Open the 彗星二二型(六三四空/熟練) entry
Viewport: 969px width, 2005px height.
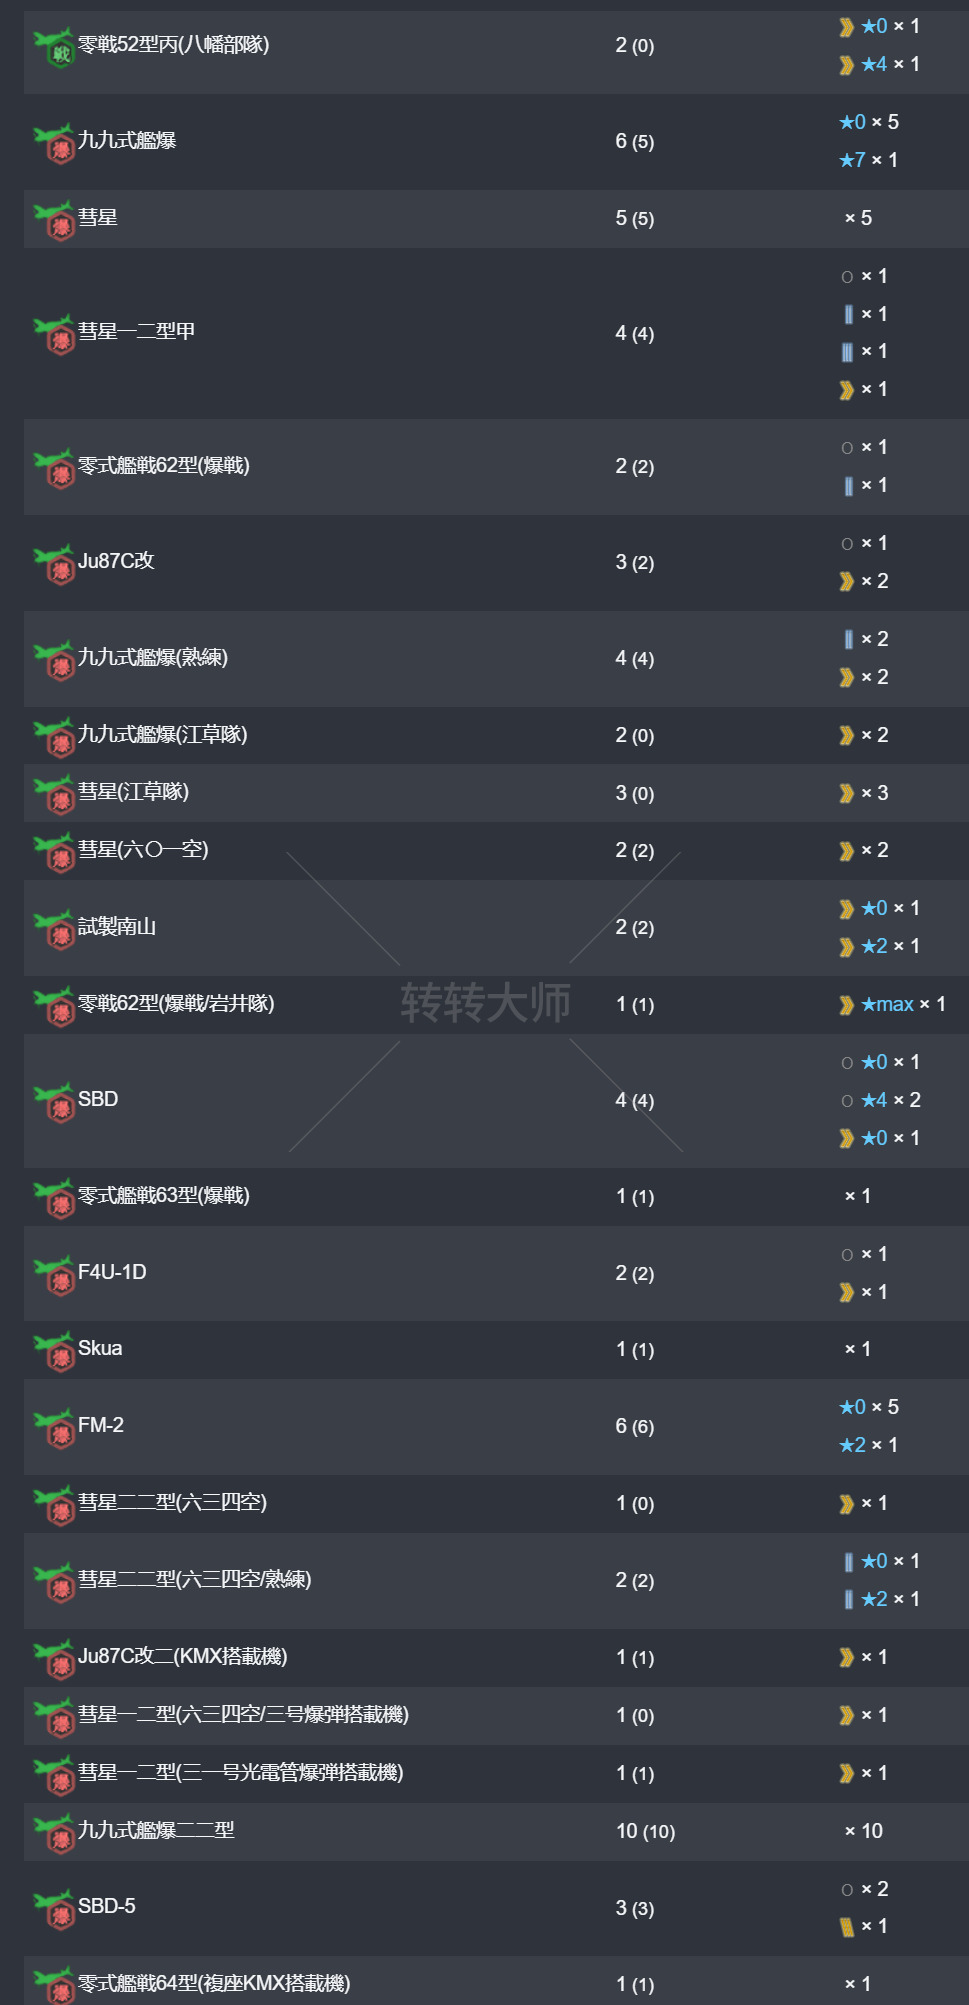(195, 1579)
